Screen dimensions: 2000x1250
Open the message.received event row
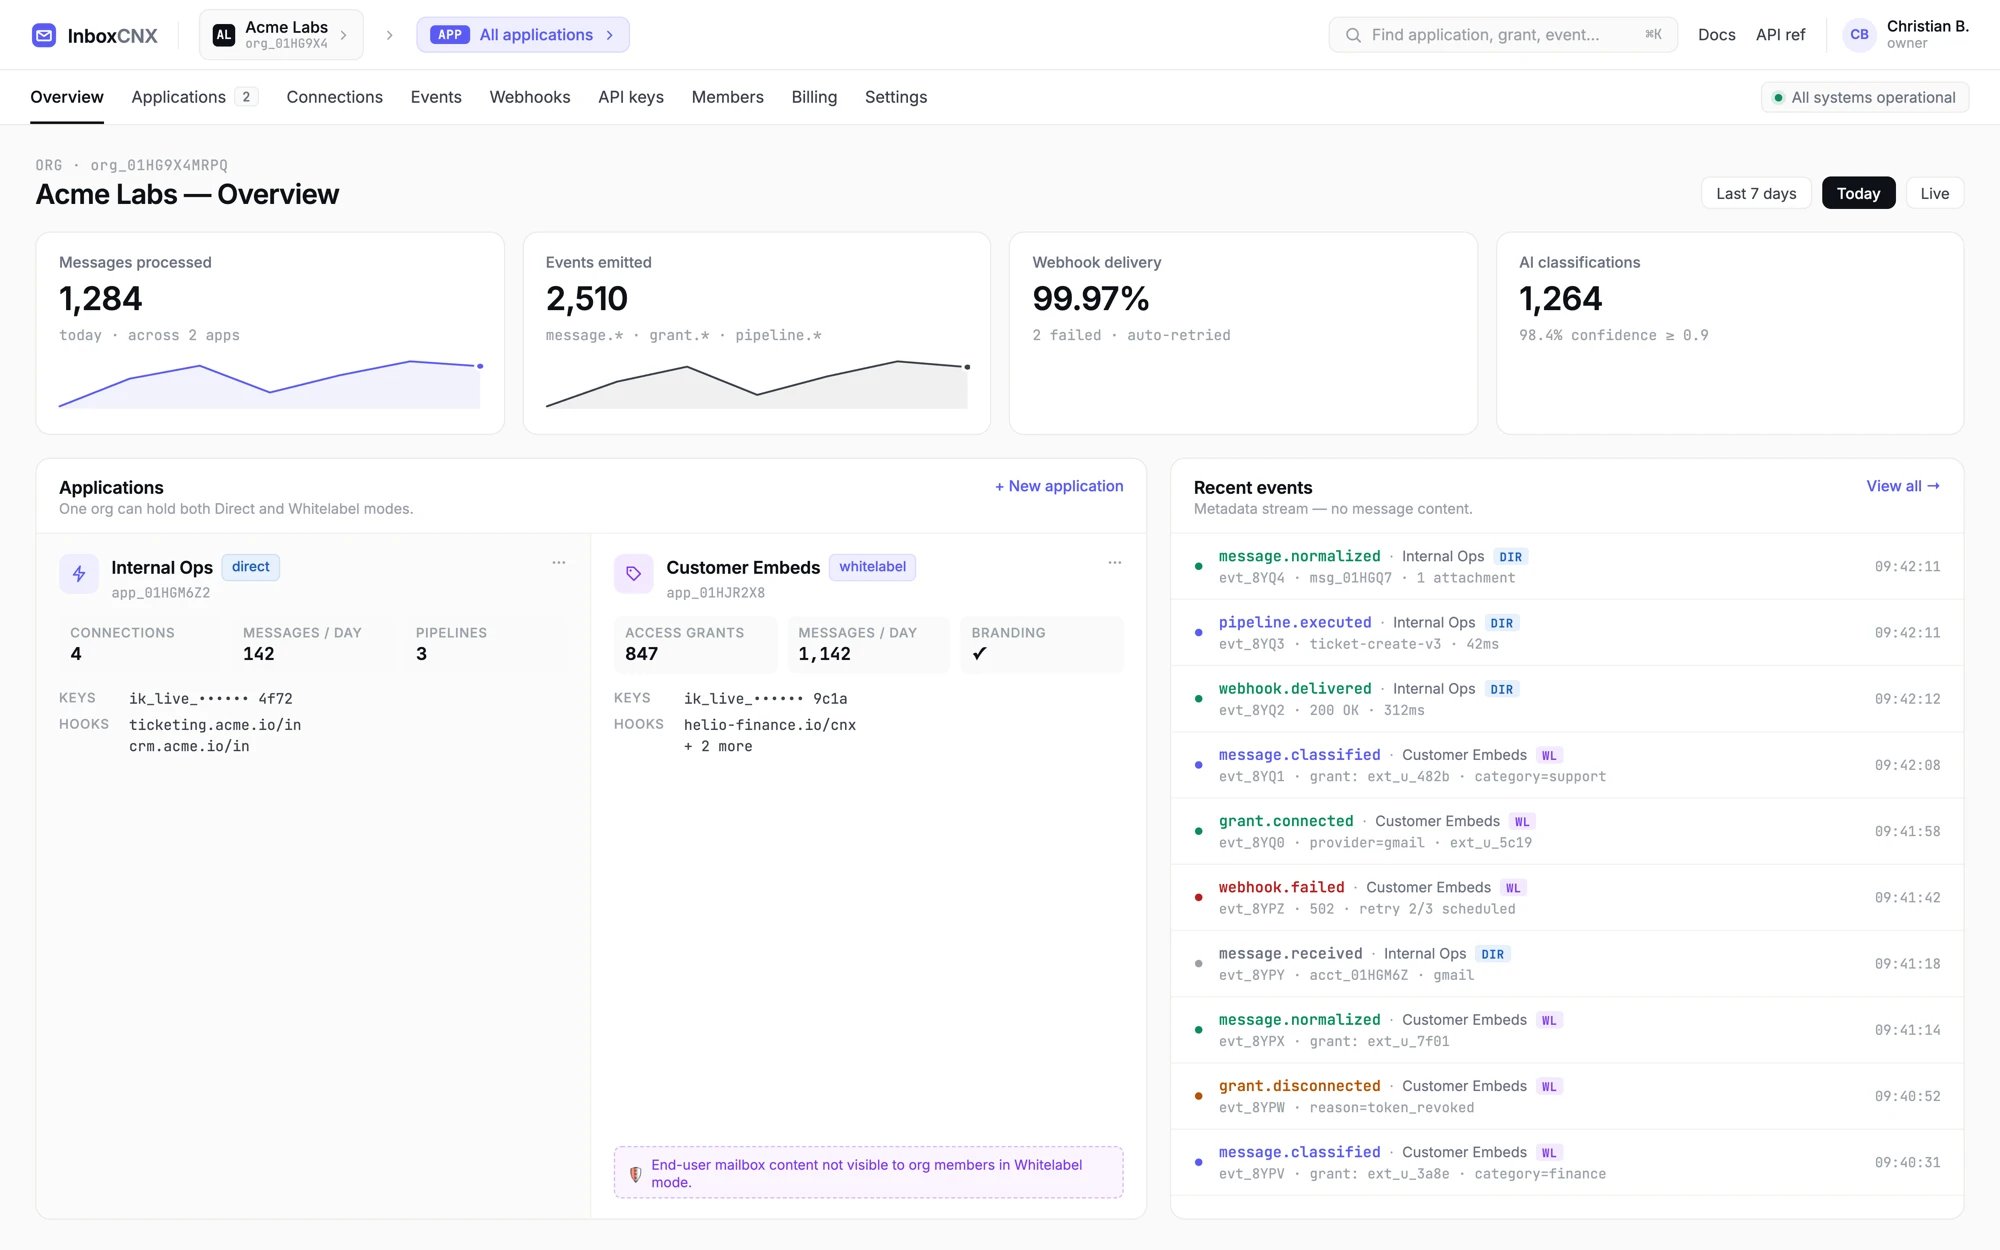coord(1567,964)
